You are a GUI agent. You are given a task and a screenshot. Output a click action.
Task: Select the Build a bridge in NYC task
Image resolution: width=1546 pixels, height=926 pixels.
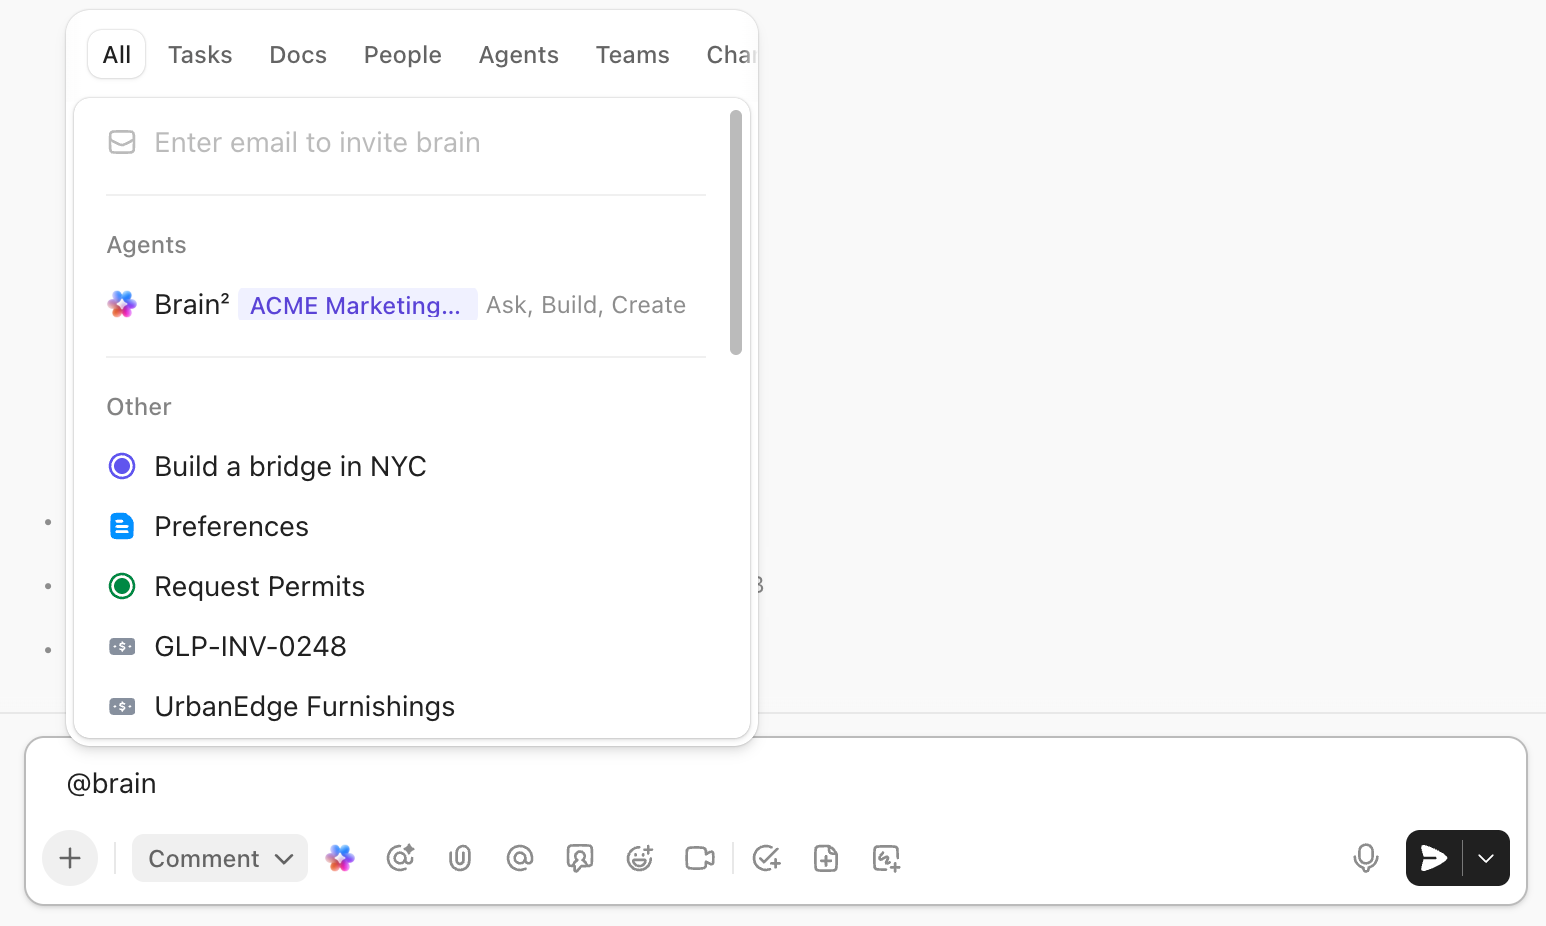[406, 467]
